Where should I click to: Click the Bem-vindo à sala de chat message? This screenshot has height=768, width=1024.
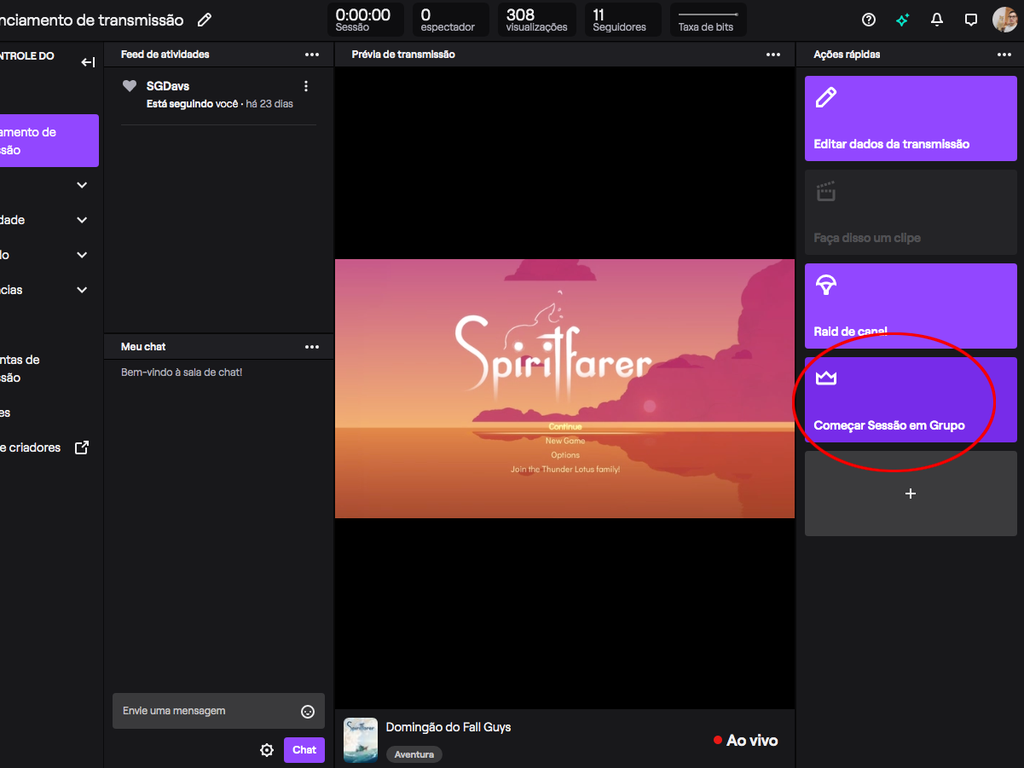tap(182, 372)
